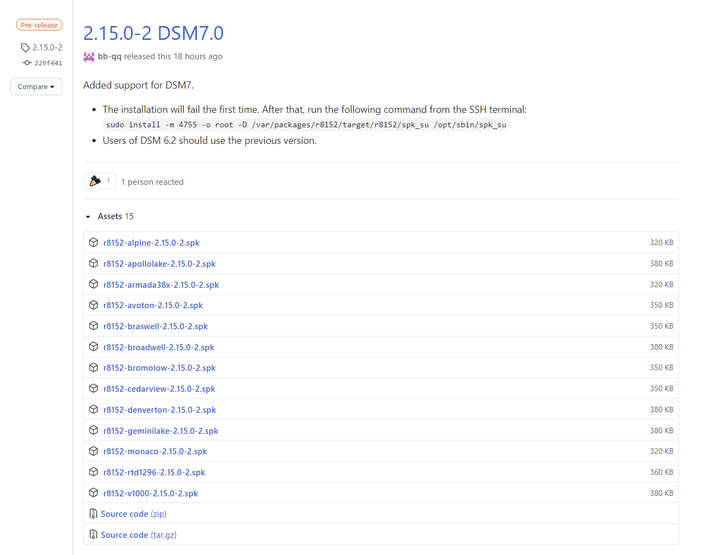Click the package icon for v1000 spk
This screenshot has height=555, width=720.
pos(94,493)
